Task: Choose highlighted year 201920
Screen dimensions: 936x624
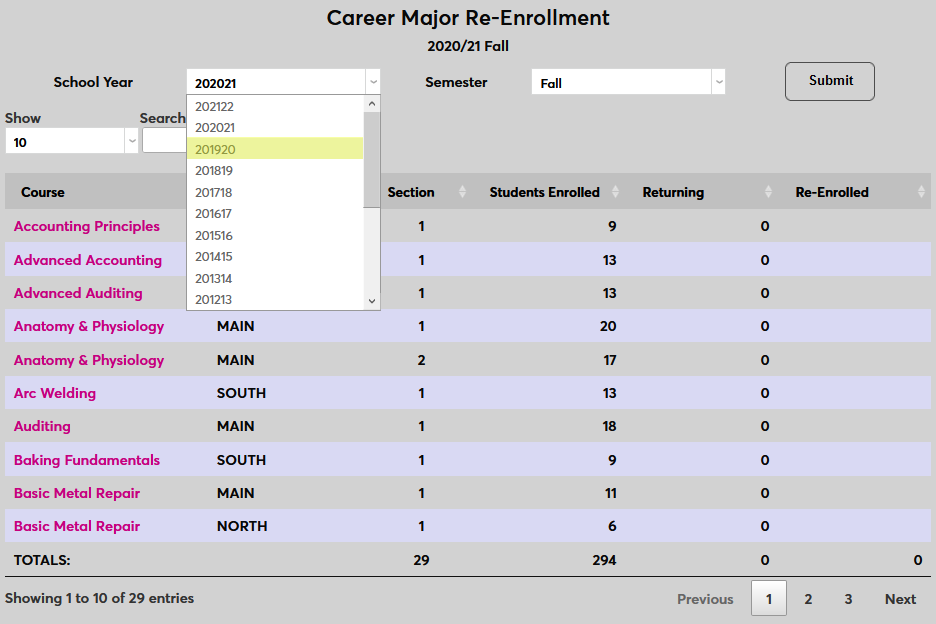Action: (275, 149)
